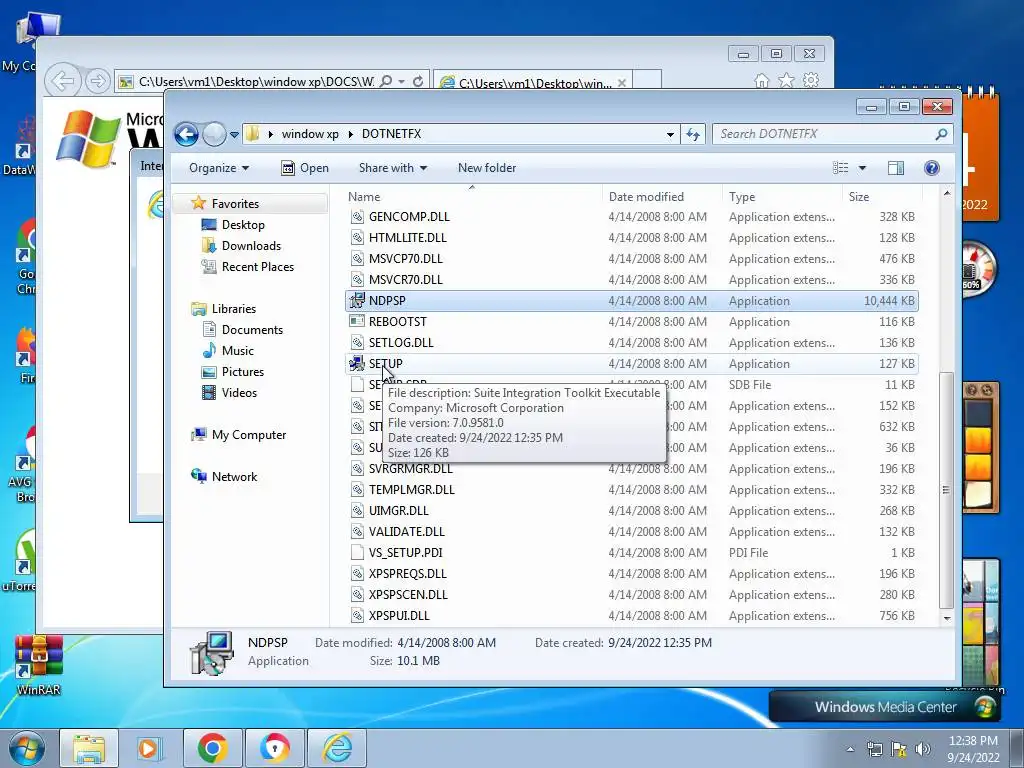Click Open in the Explorer toolbar
Viewport: 1024px width, 768px height.
305,168
